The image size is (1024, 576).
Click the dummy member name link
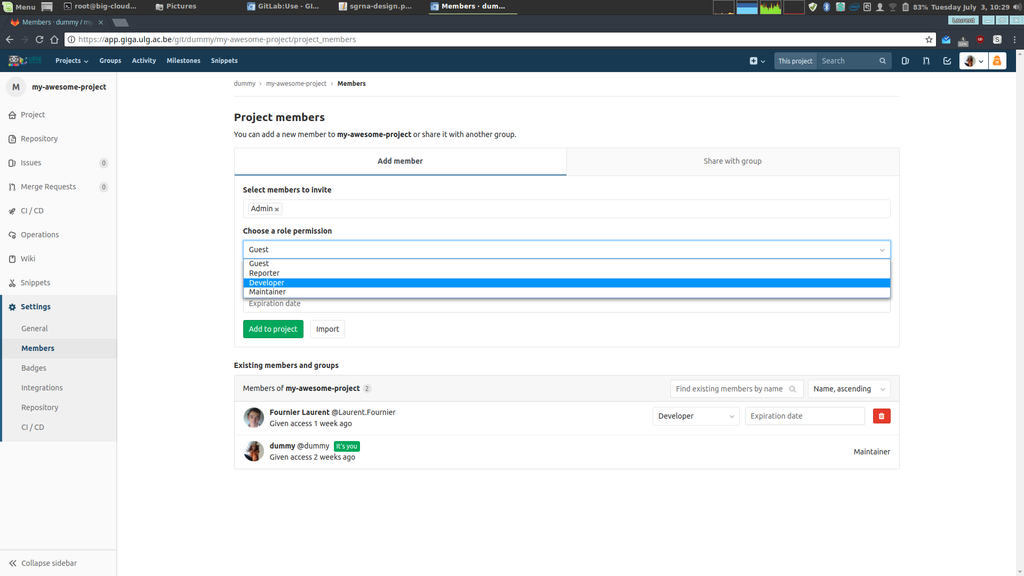pos(282,446)
